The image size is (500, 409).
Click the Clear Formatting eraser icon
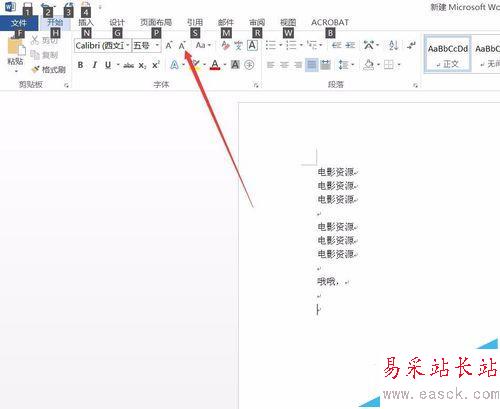point(225,45)
